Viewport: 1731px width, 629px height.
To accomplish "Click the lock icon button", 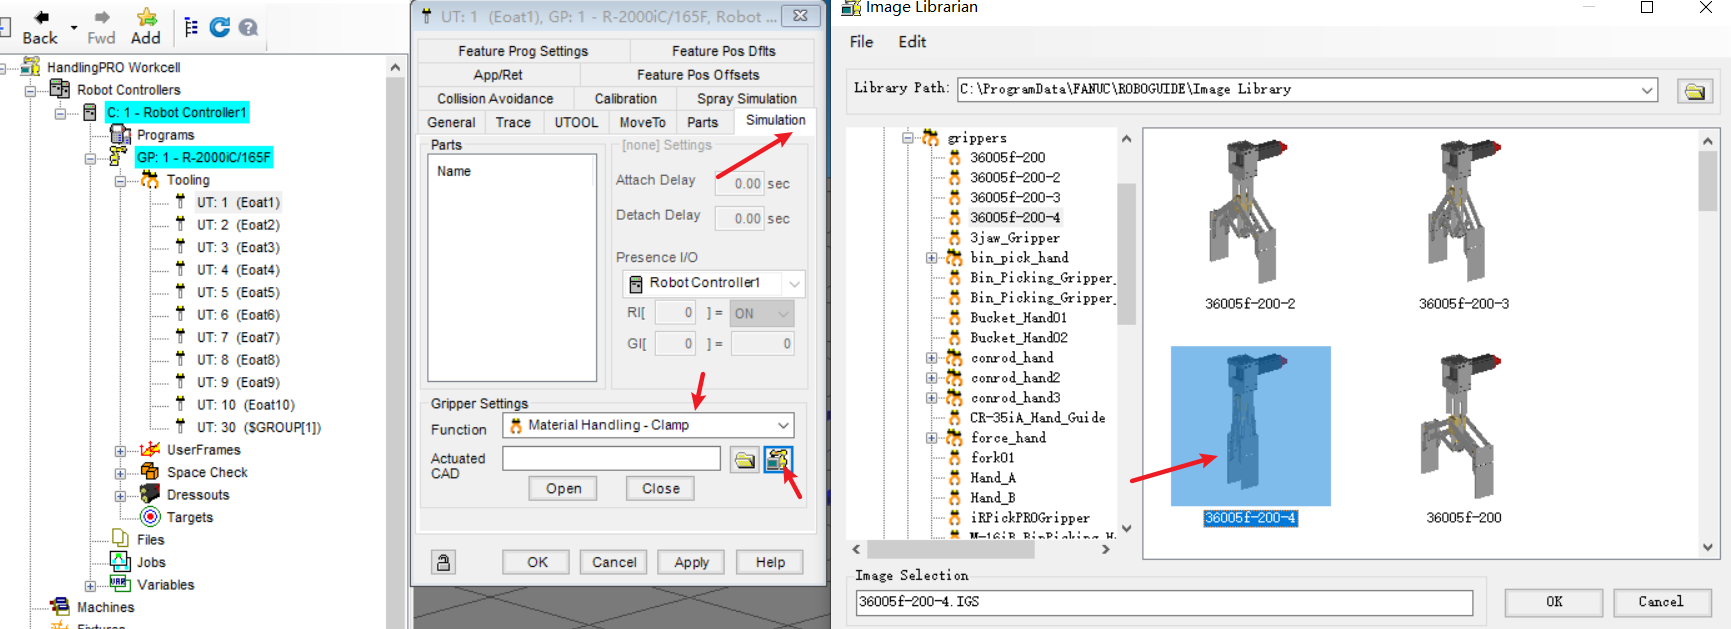I will point(443,562).
